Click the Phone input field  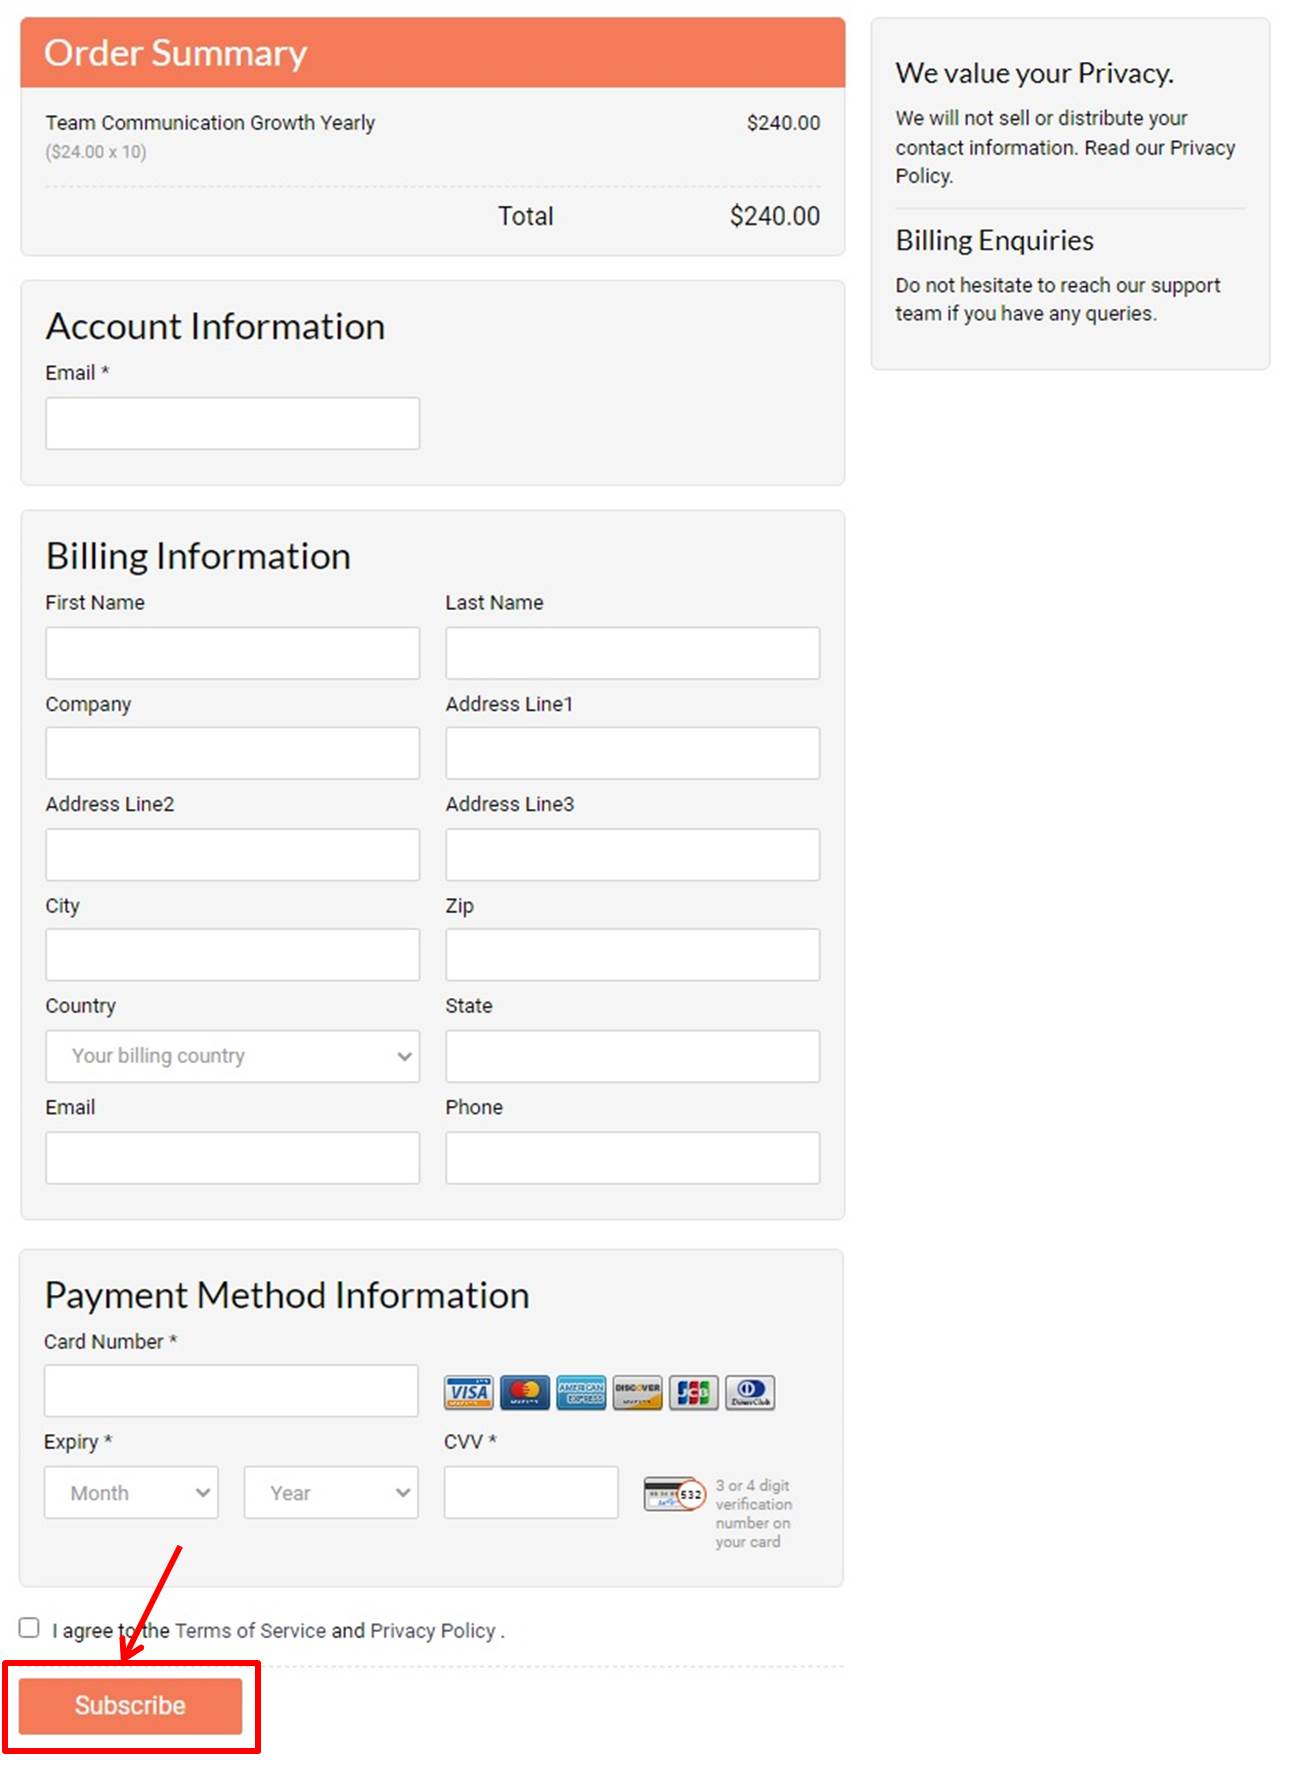click(x=632, y=1158)
